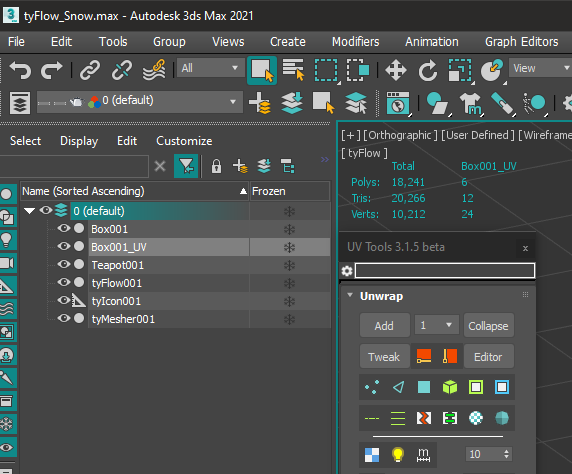This screenshot has height=474, width=572.
Task: Toggle the Scene Explorer display filter funnel
Action: tap(186, 166)
